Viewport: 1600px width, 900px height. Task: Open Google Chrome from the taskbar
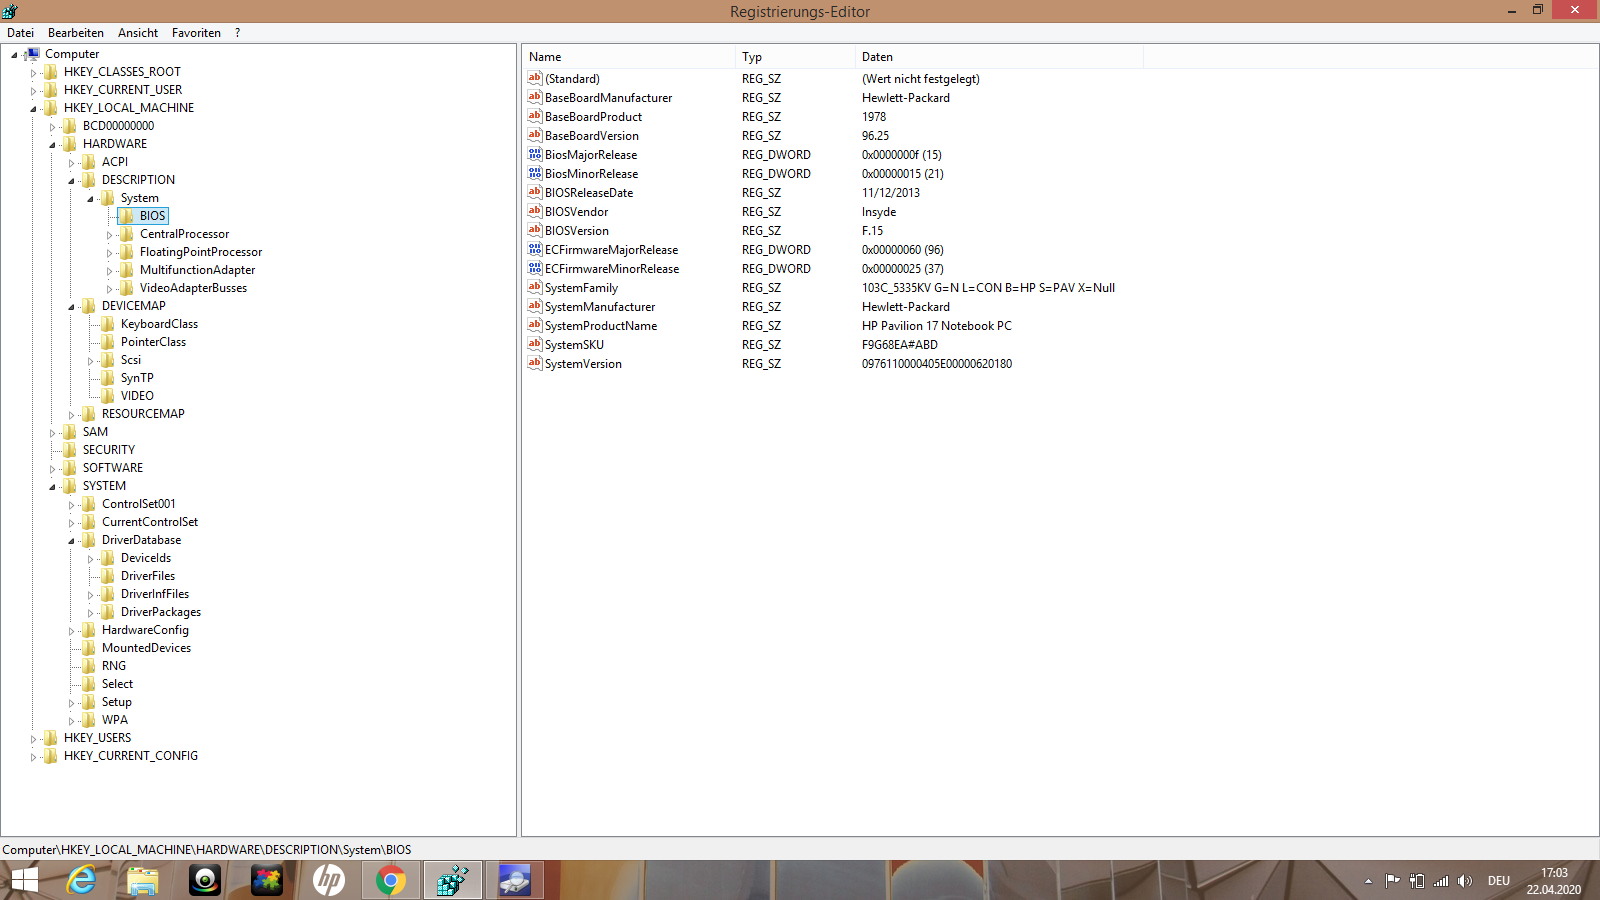[391, 880]
